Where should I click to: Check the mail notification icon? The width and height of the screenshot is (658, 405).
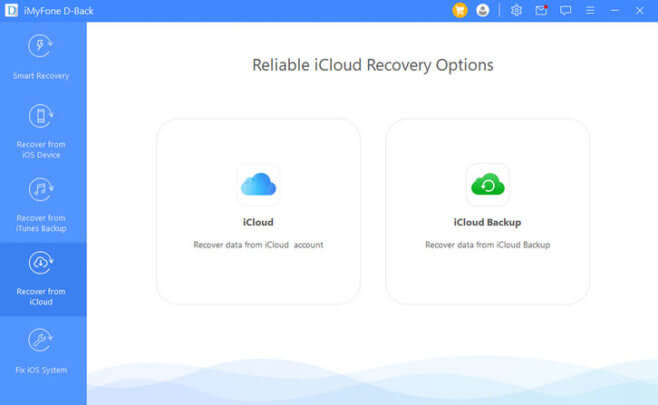tap(541, 10)
